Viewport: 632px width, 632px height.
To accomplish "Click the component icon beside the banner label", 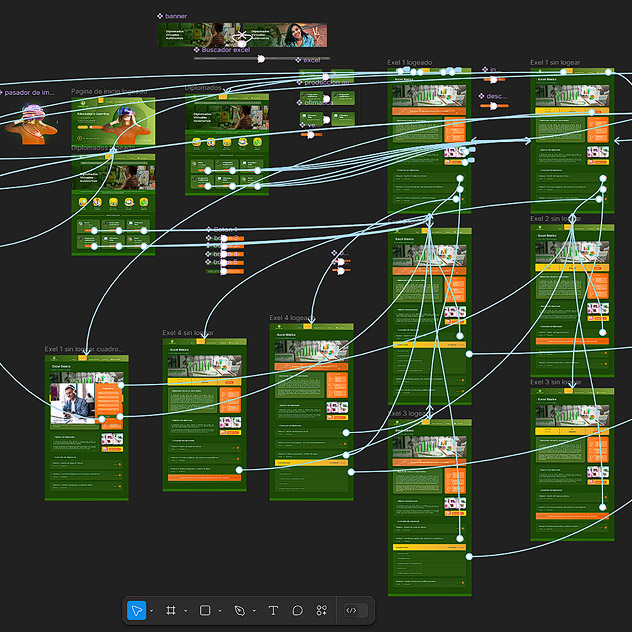I will pos(161,16).
